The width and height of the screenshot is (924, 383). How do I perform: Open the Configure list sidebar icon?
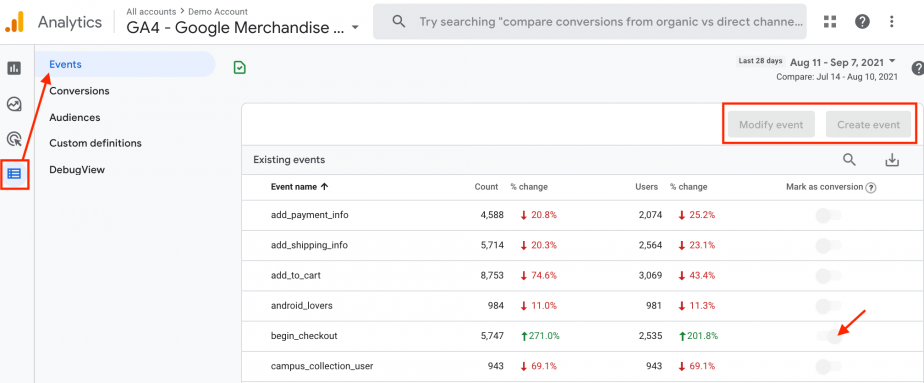coord(14,174)
